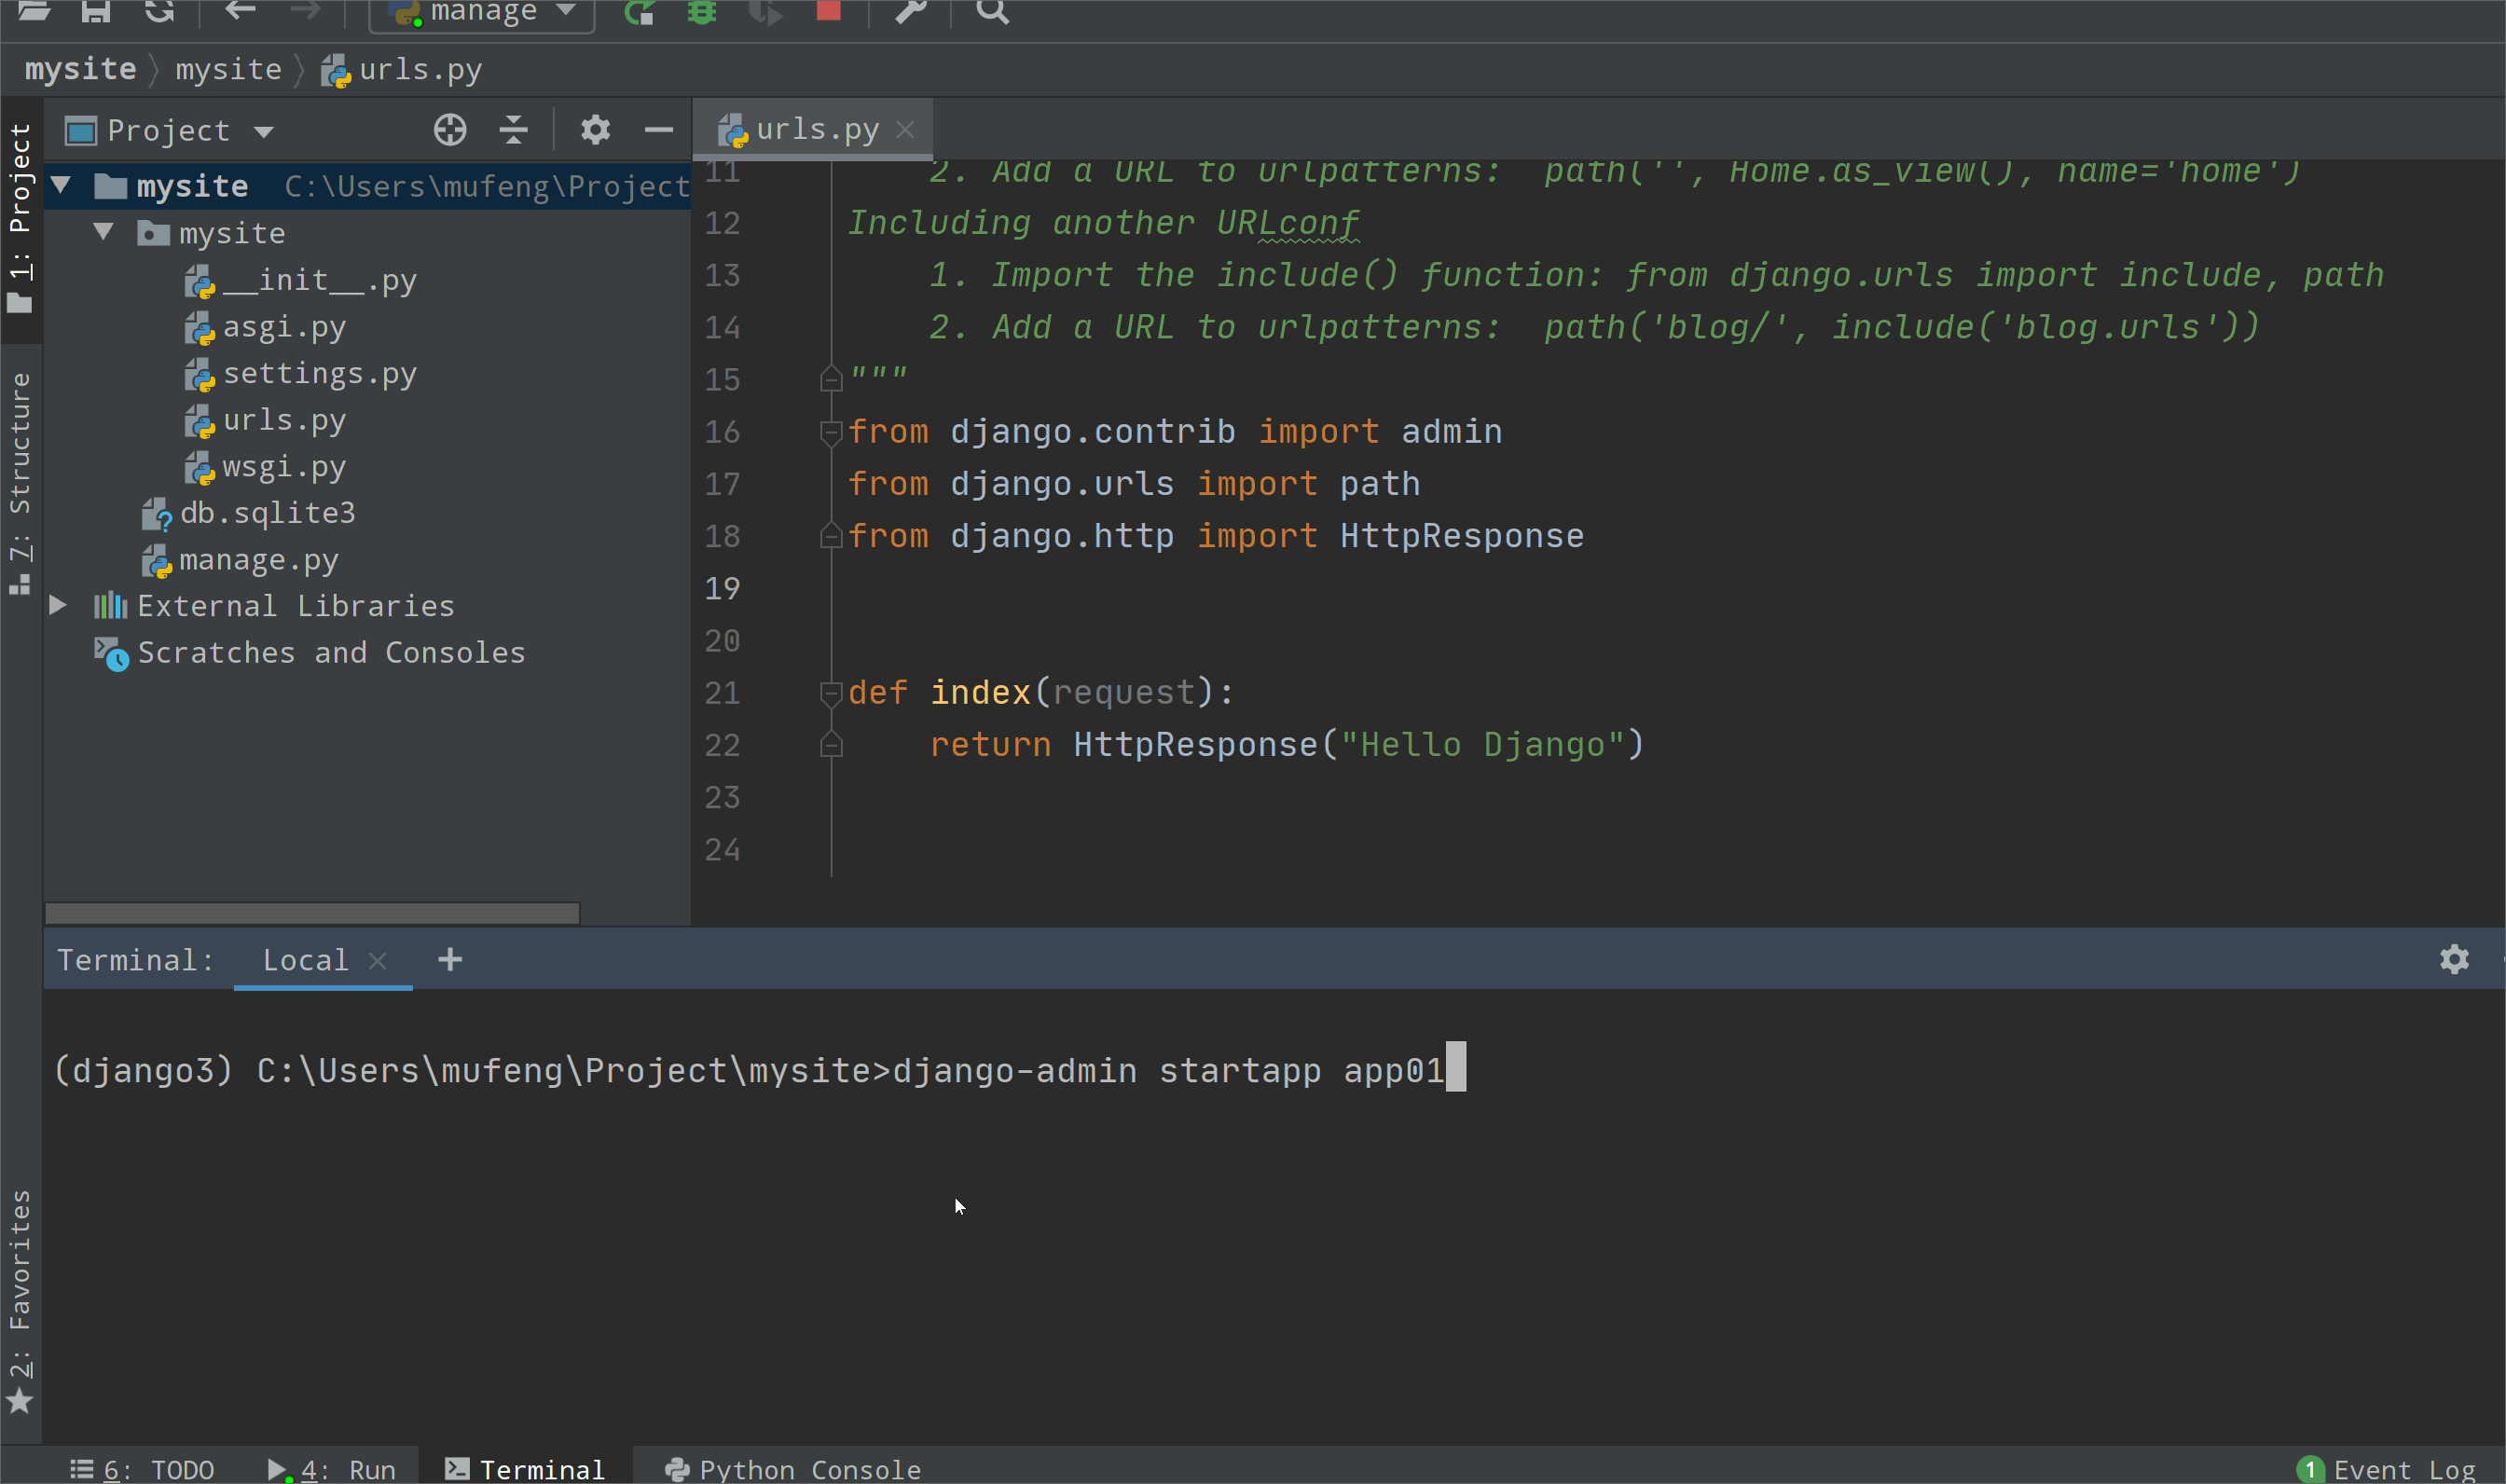
Task: Hide the Project panel with minus icon
Action: pyautogui.click(x=658, y=130)
